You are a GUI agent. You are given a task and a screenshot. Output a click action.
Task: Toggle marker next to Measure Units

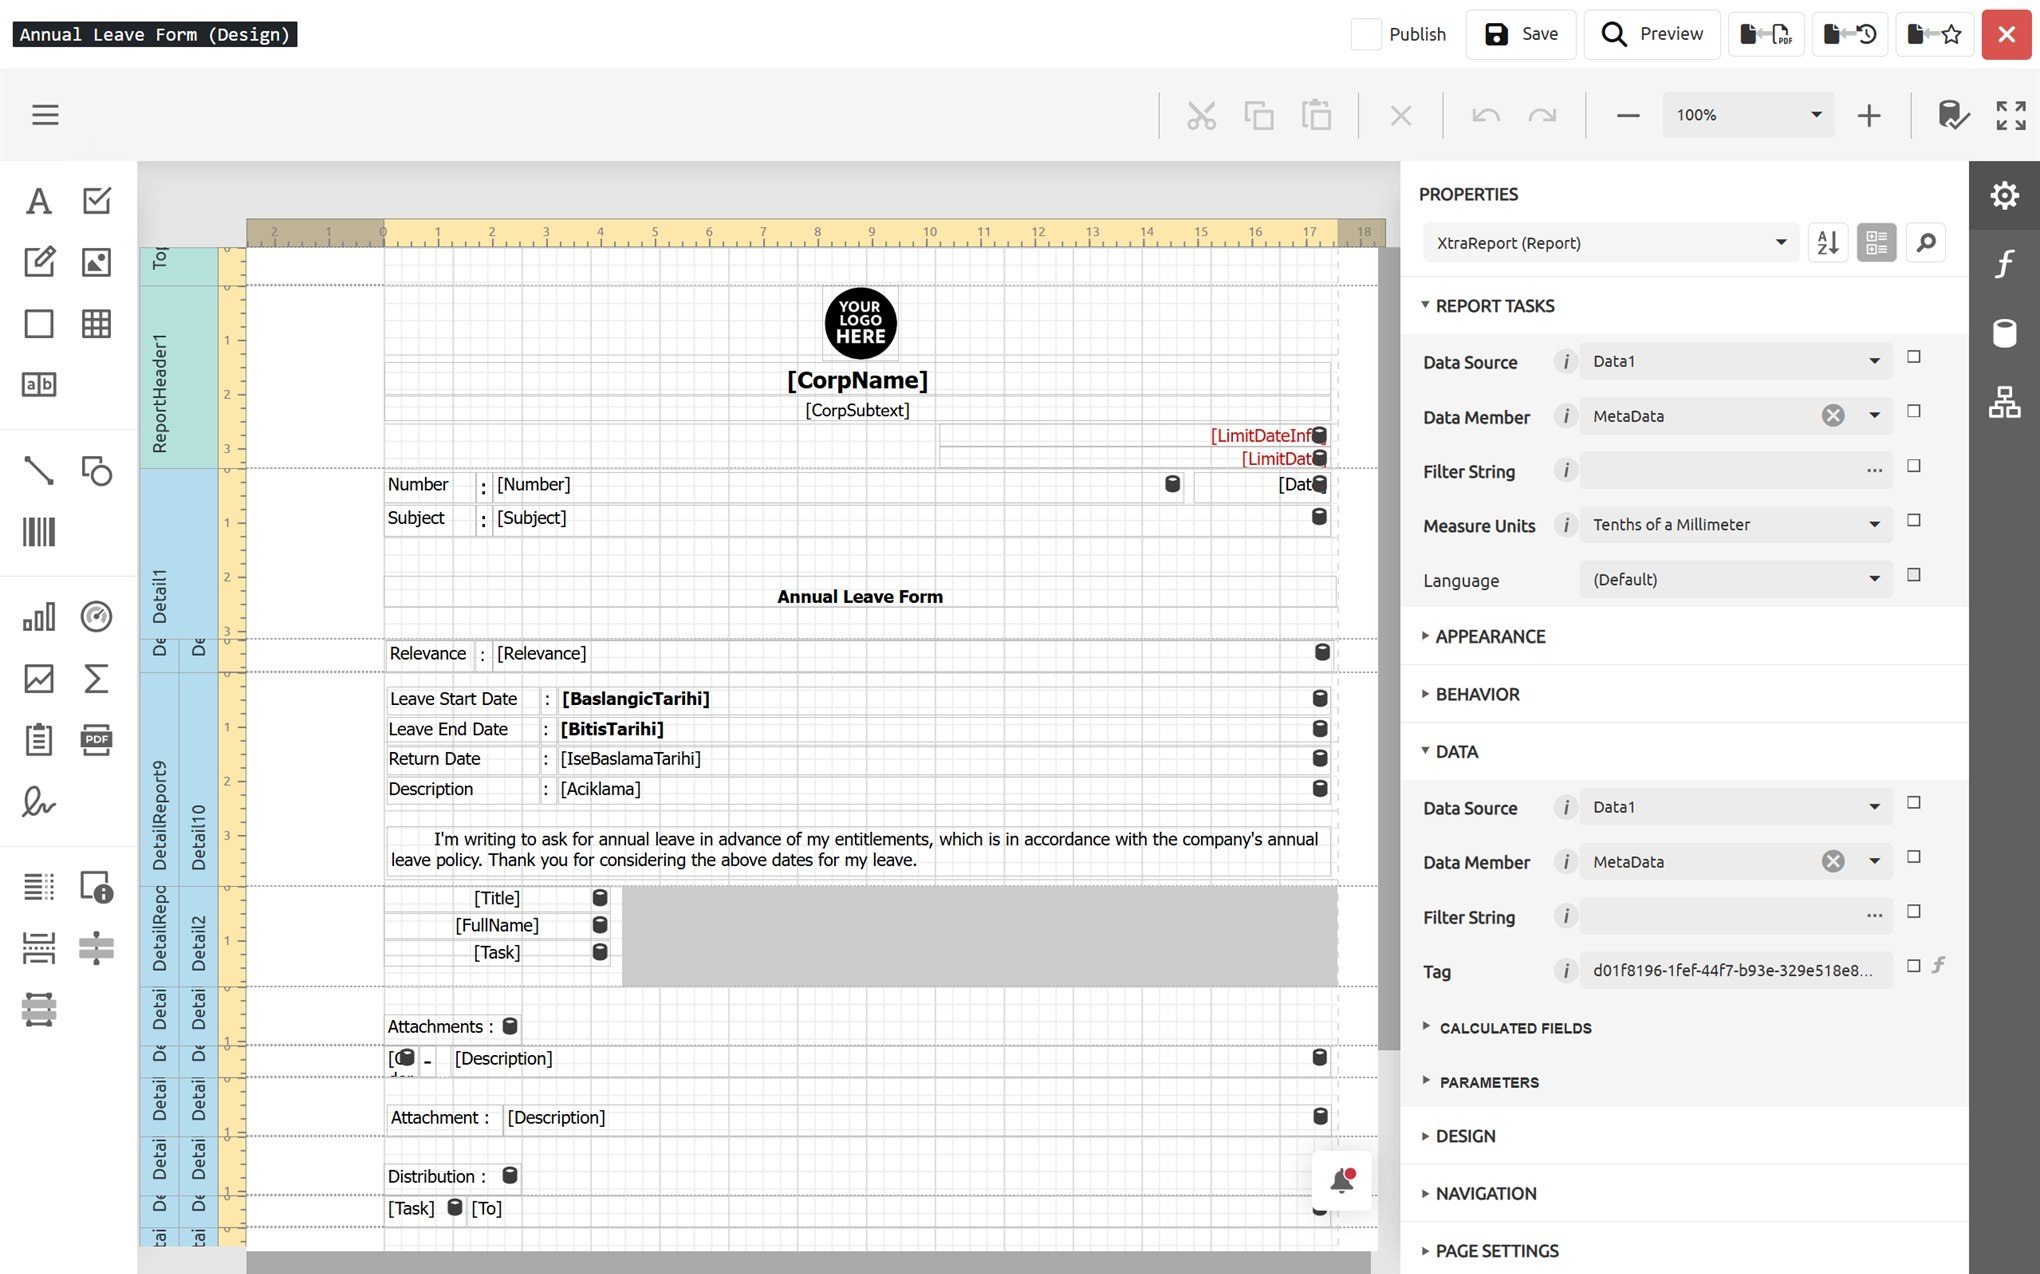1914,520
